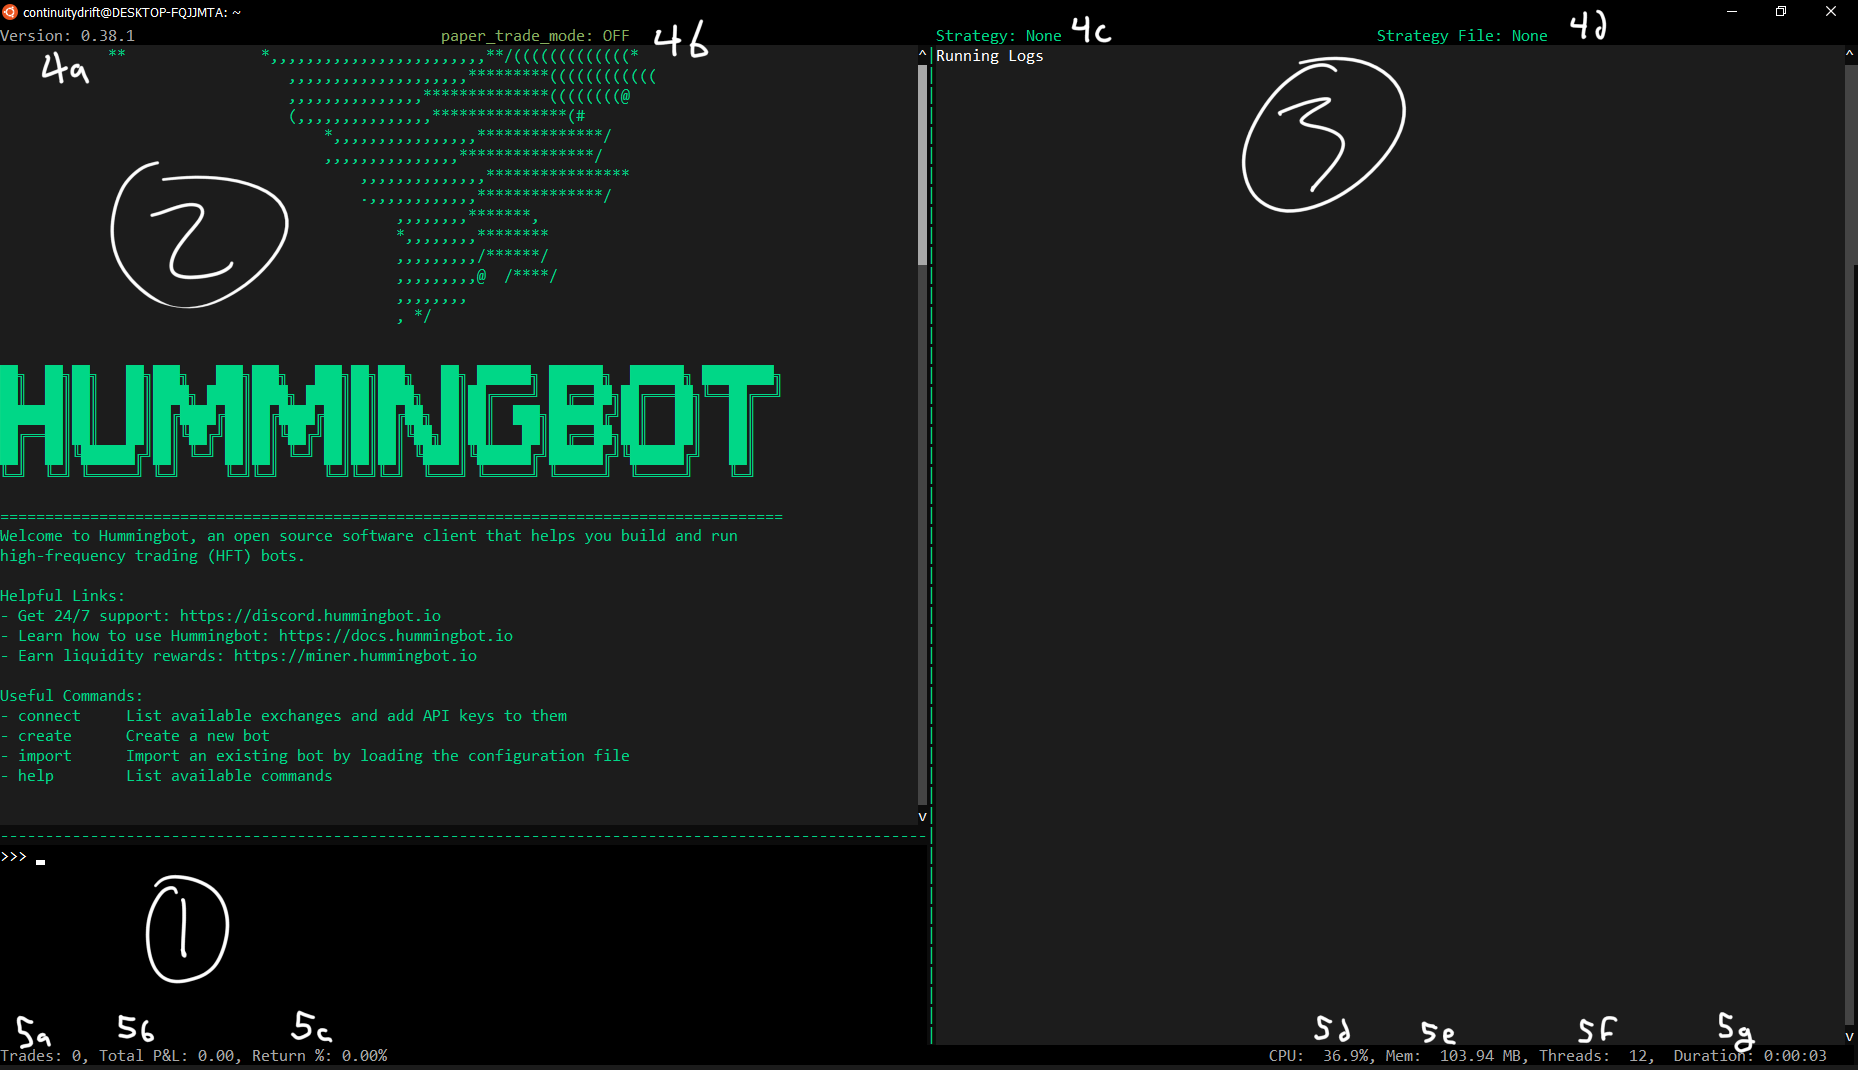Open the docs.hummingbot.io link
1858x1070 pixels.
pyautogui.click(x=396, y=636)
